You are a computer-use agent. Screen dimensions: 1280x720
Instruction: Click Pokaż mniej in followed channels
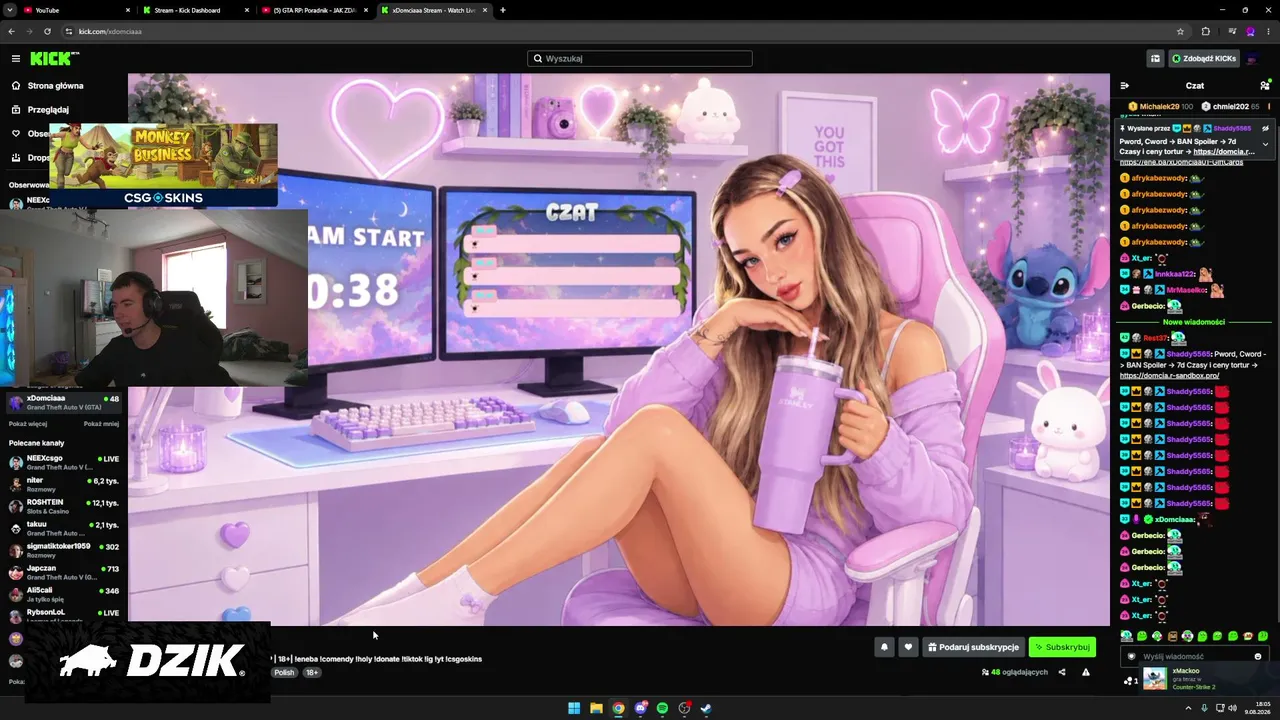(101, 424)
